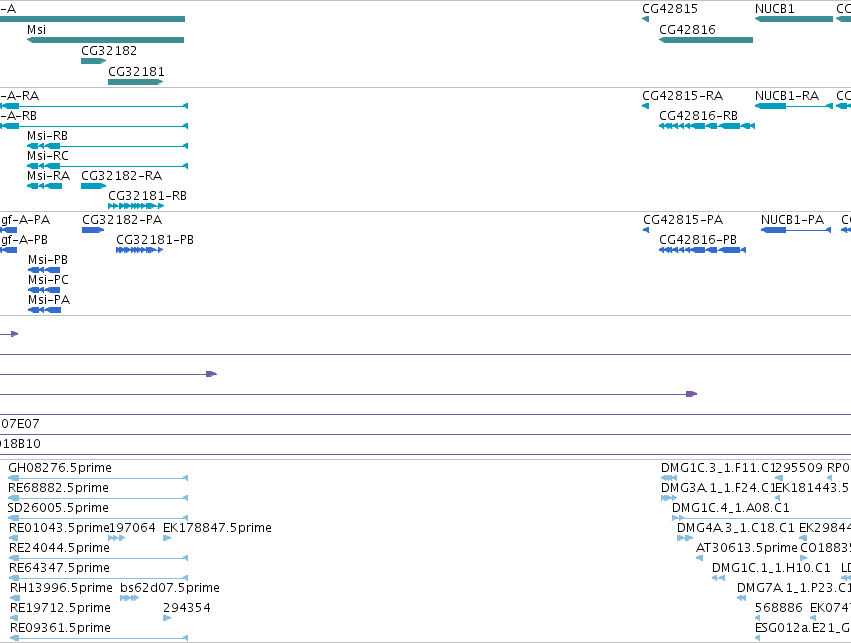Image resolution: width=851 pixels, height=643 pixels.
Task: Select the CG42816 gene label
Action: pos(687,30)
